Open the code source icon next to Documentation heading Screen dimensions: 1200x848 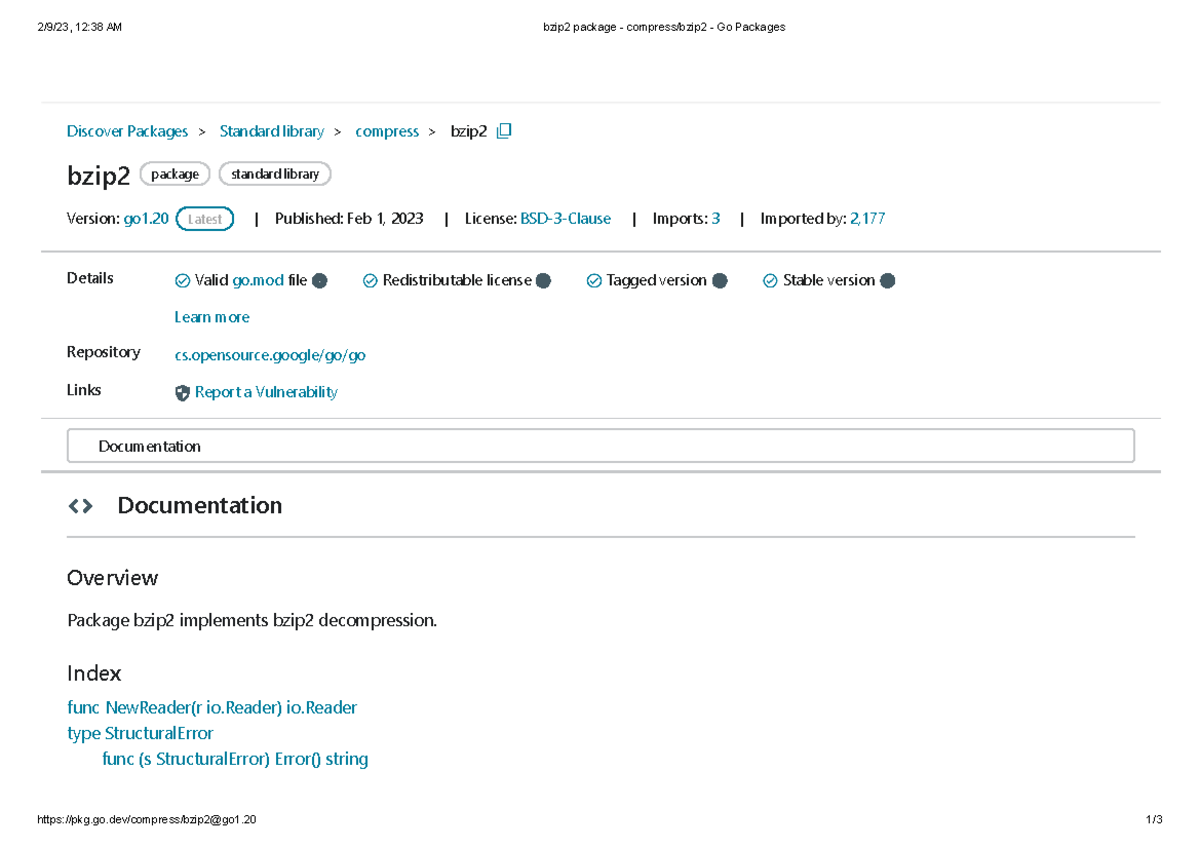coord(80,505)
